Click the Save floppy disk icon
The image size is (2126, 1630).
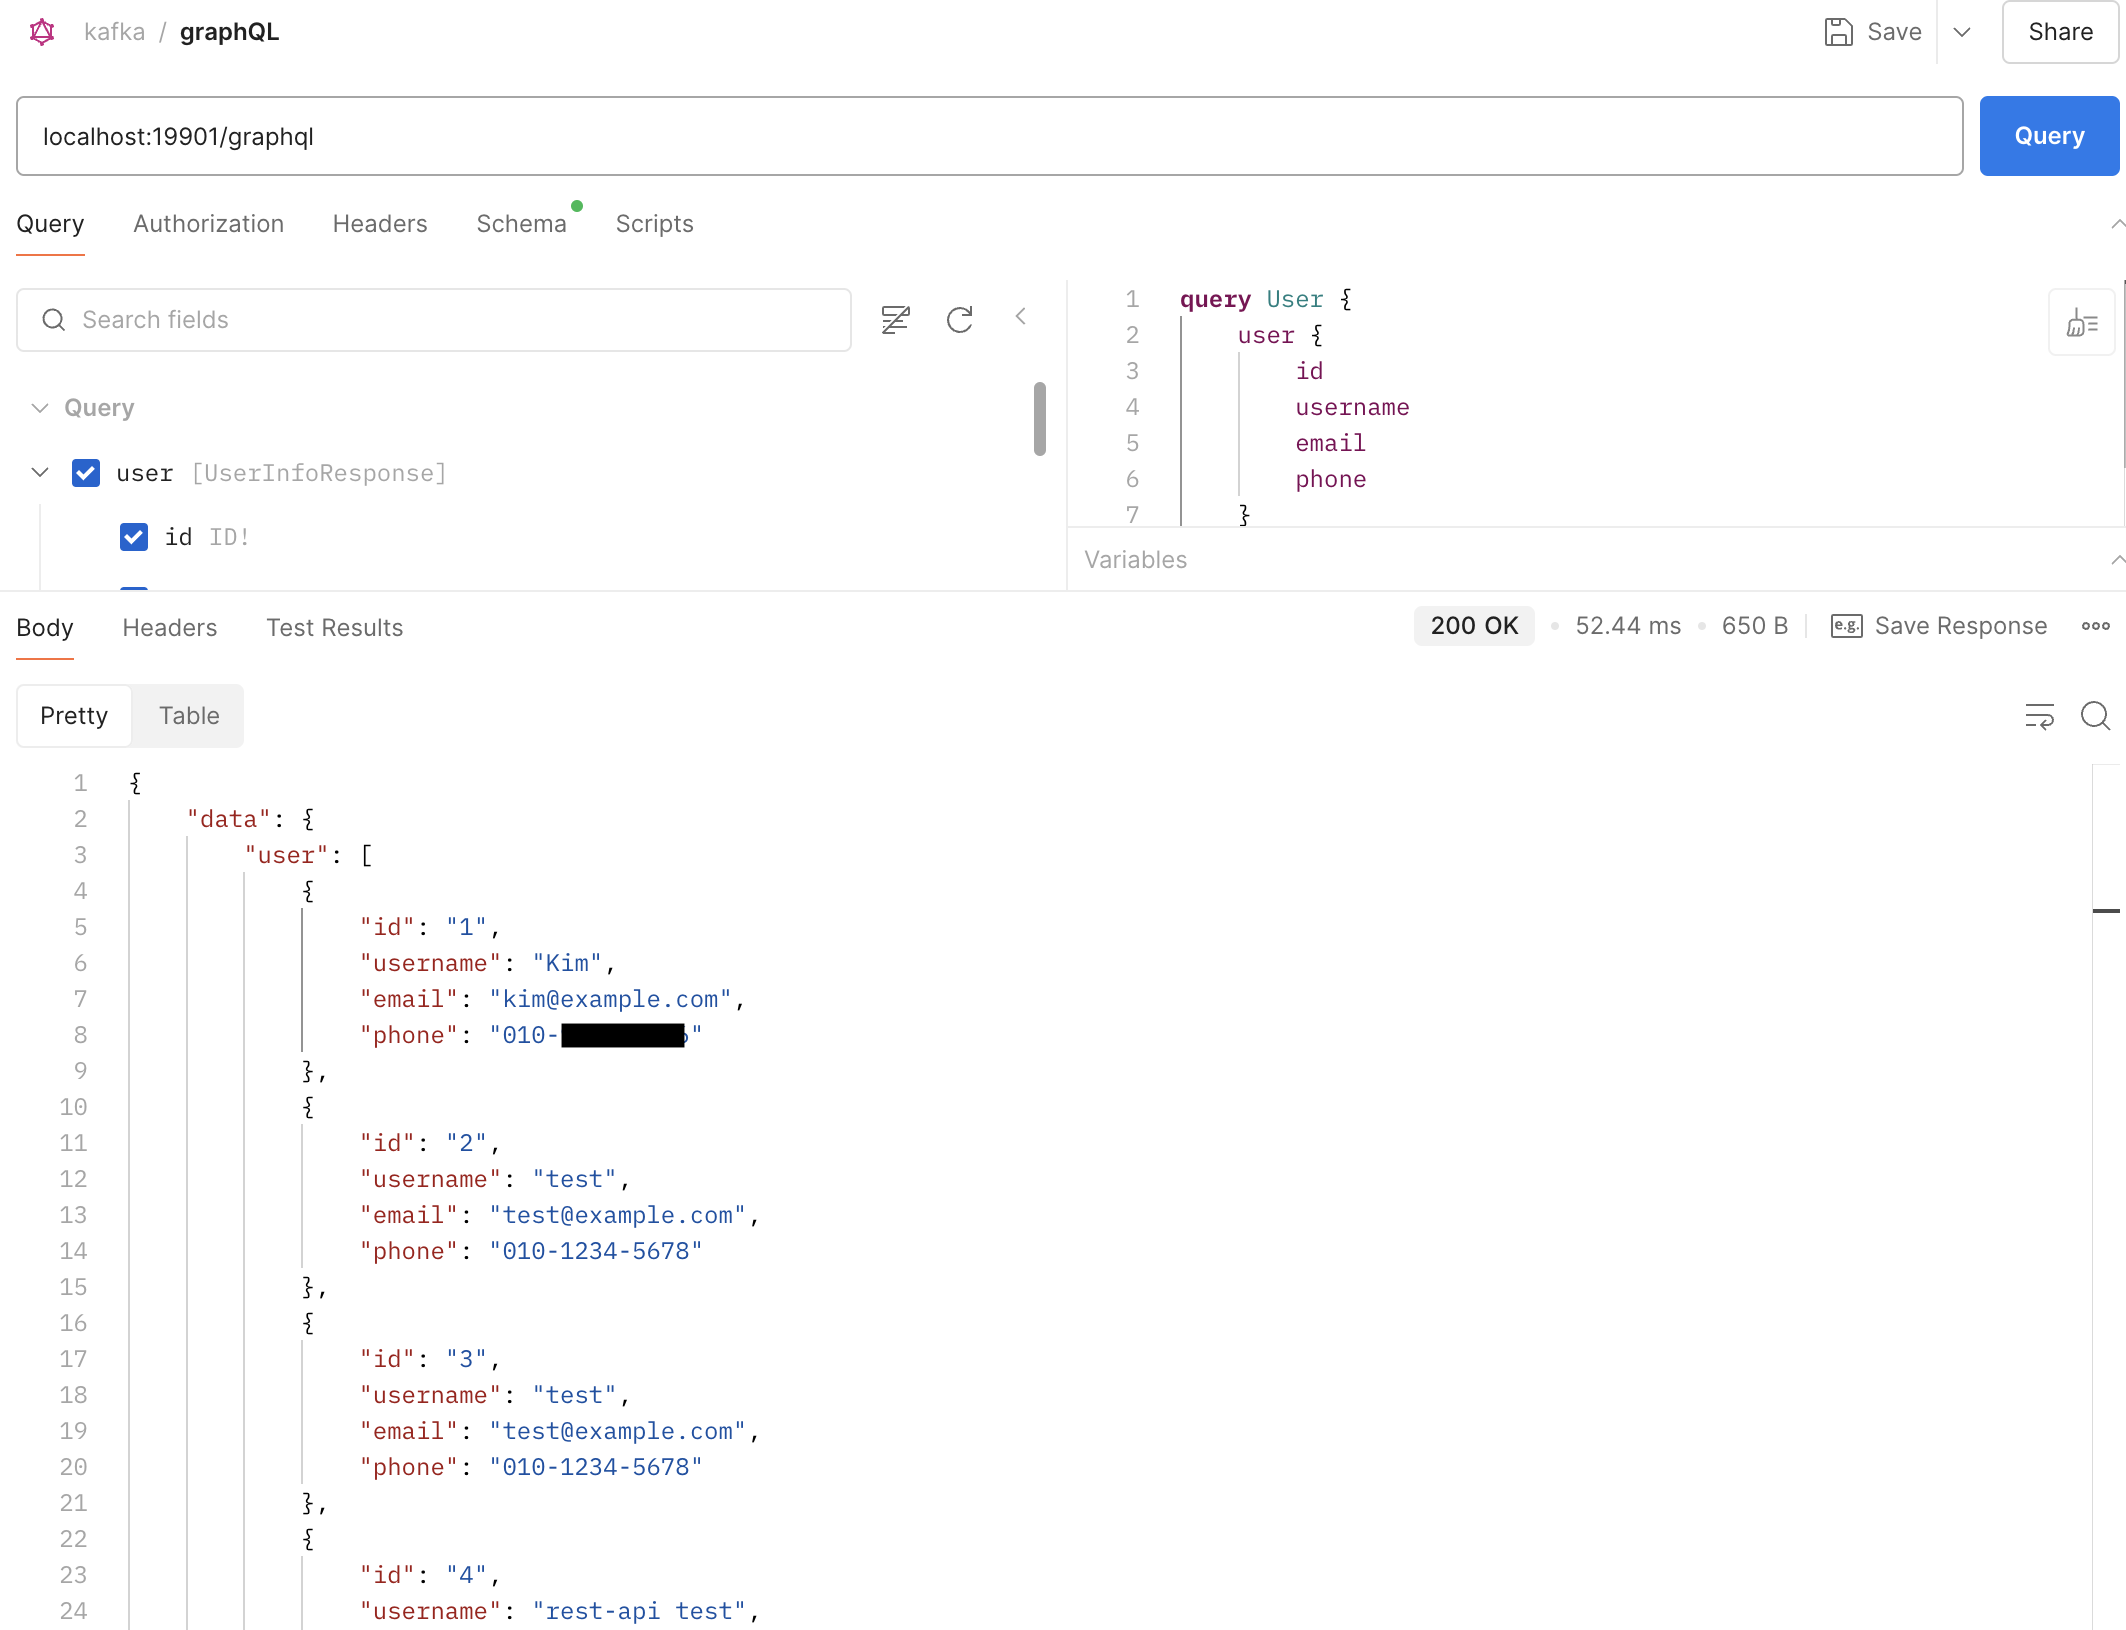pyautogui.click(x=1838, y=32)
